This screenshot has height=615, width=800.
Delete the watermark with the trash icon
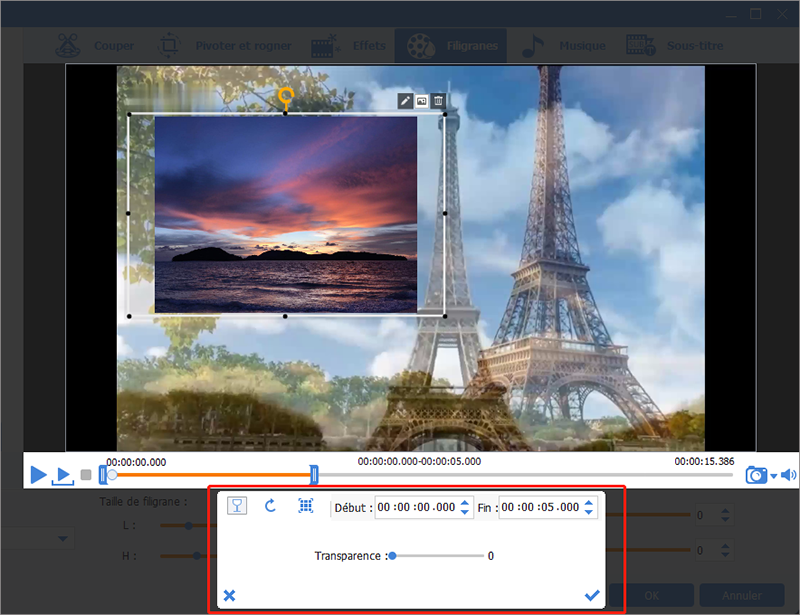[x=438, y=101]
